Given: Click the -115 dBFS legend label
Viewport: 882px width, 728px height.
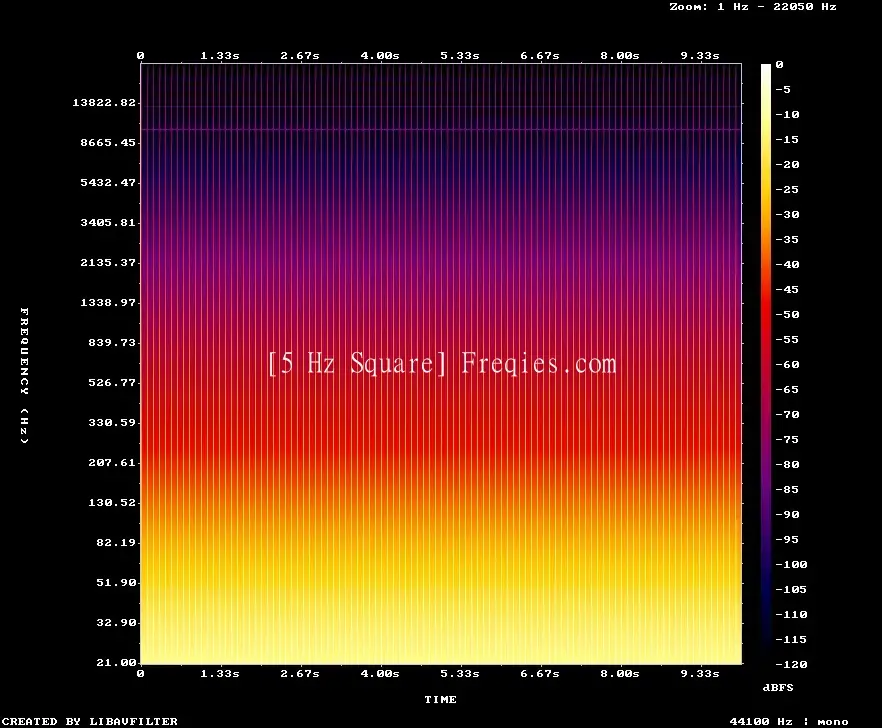Looking at the screenshot, I should pos(791,639).
